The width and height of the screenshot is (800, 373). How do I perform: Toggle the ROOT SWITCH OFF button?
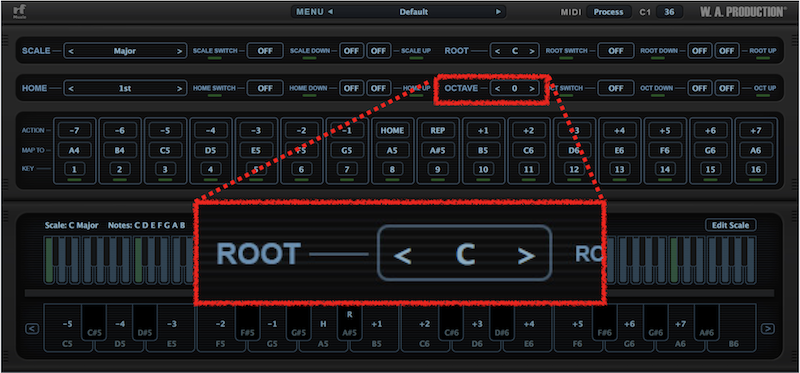coord(616,51)
